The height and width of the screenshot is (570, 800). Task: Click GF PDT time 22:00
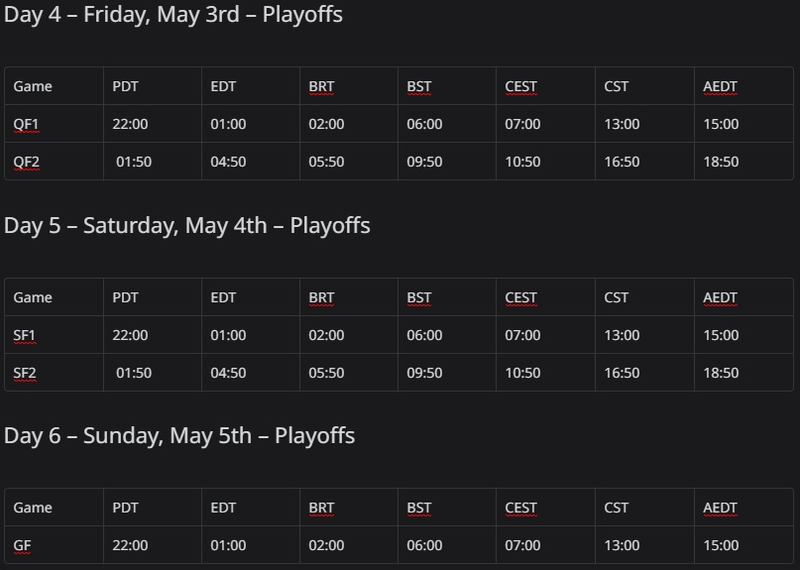(130, 546)
